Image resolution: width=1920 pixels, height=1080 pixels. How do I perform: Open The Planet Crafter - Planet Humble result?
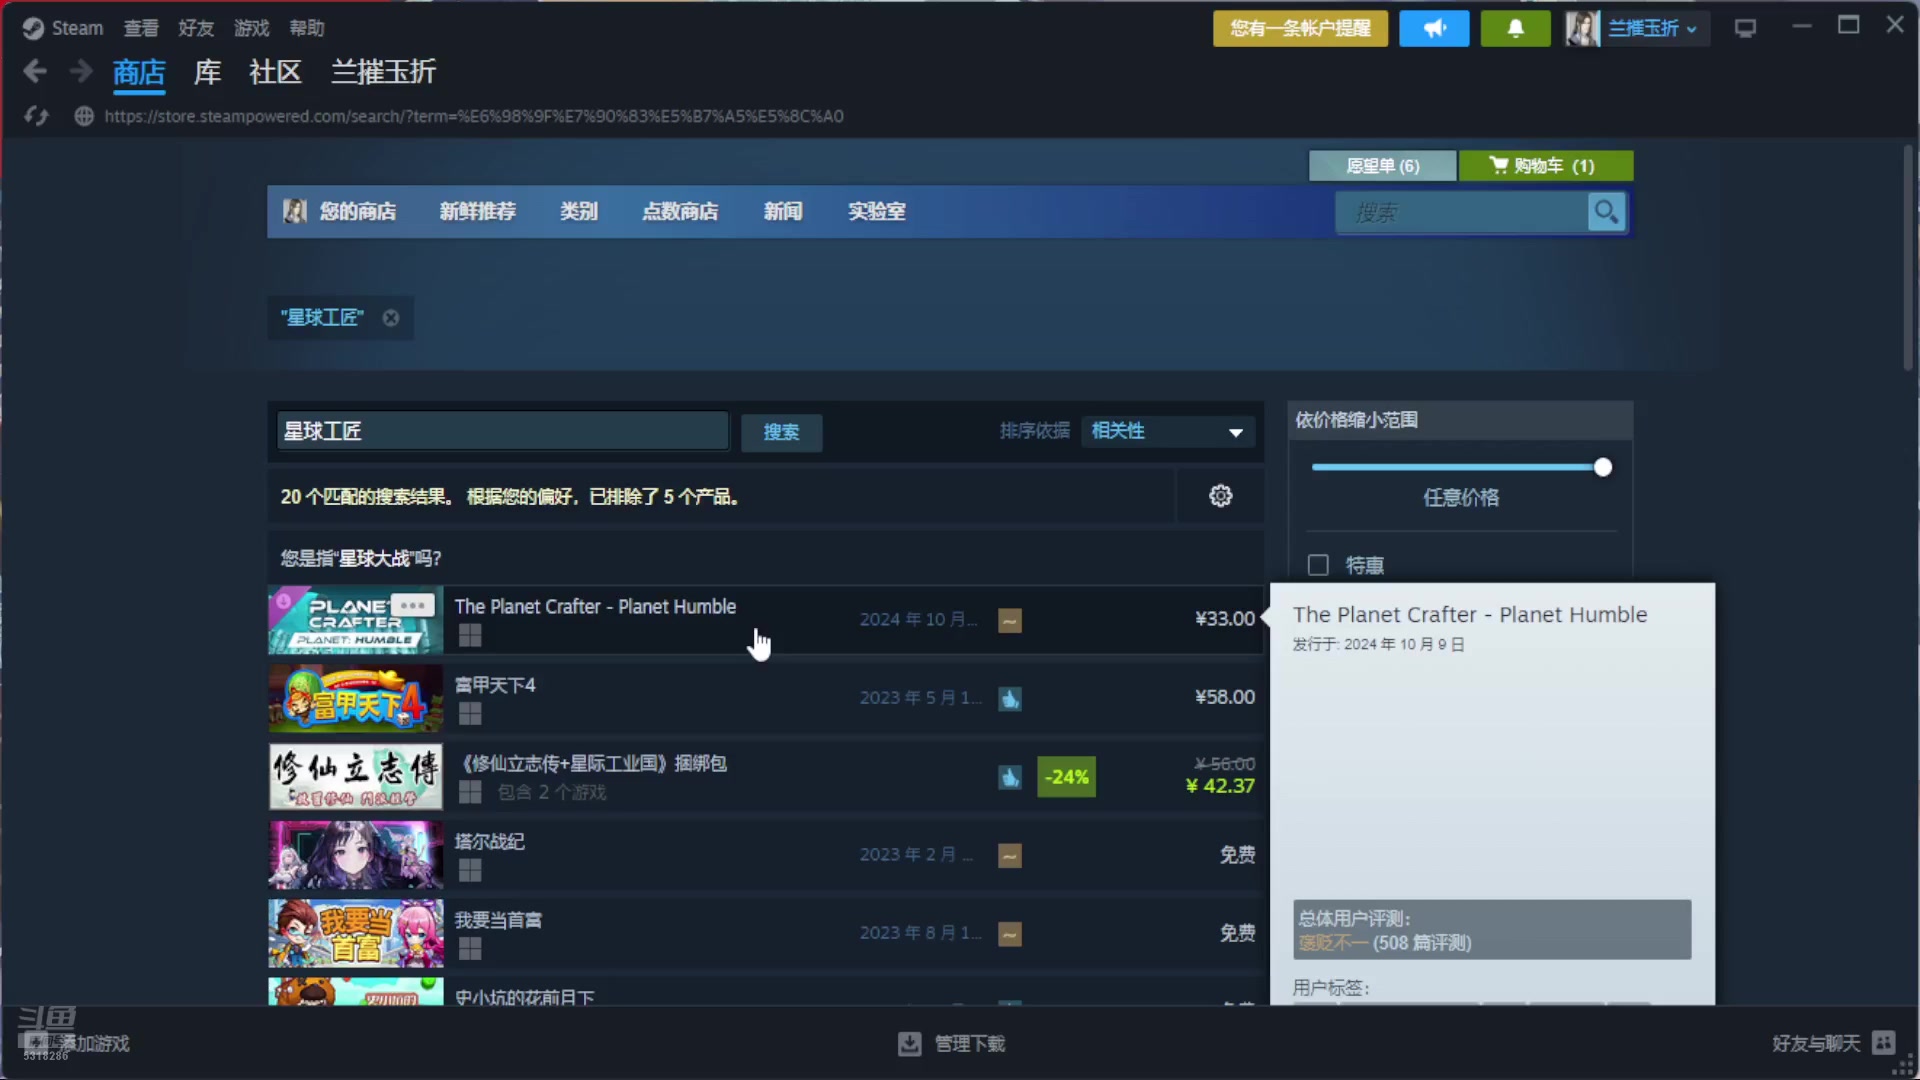point(765,620)
